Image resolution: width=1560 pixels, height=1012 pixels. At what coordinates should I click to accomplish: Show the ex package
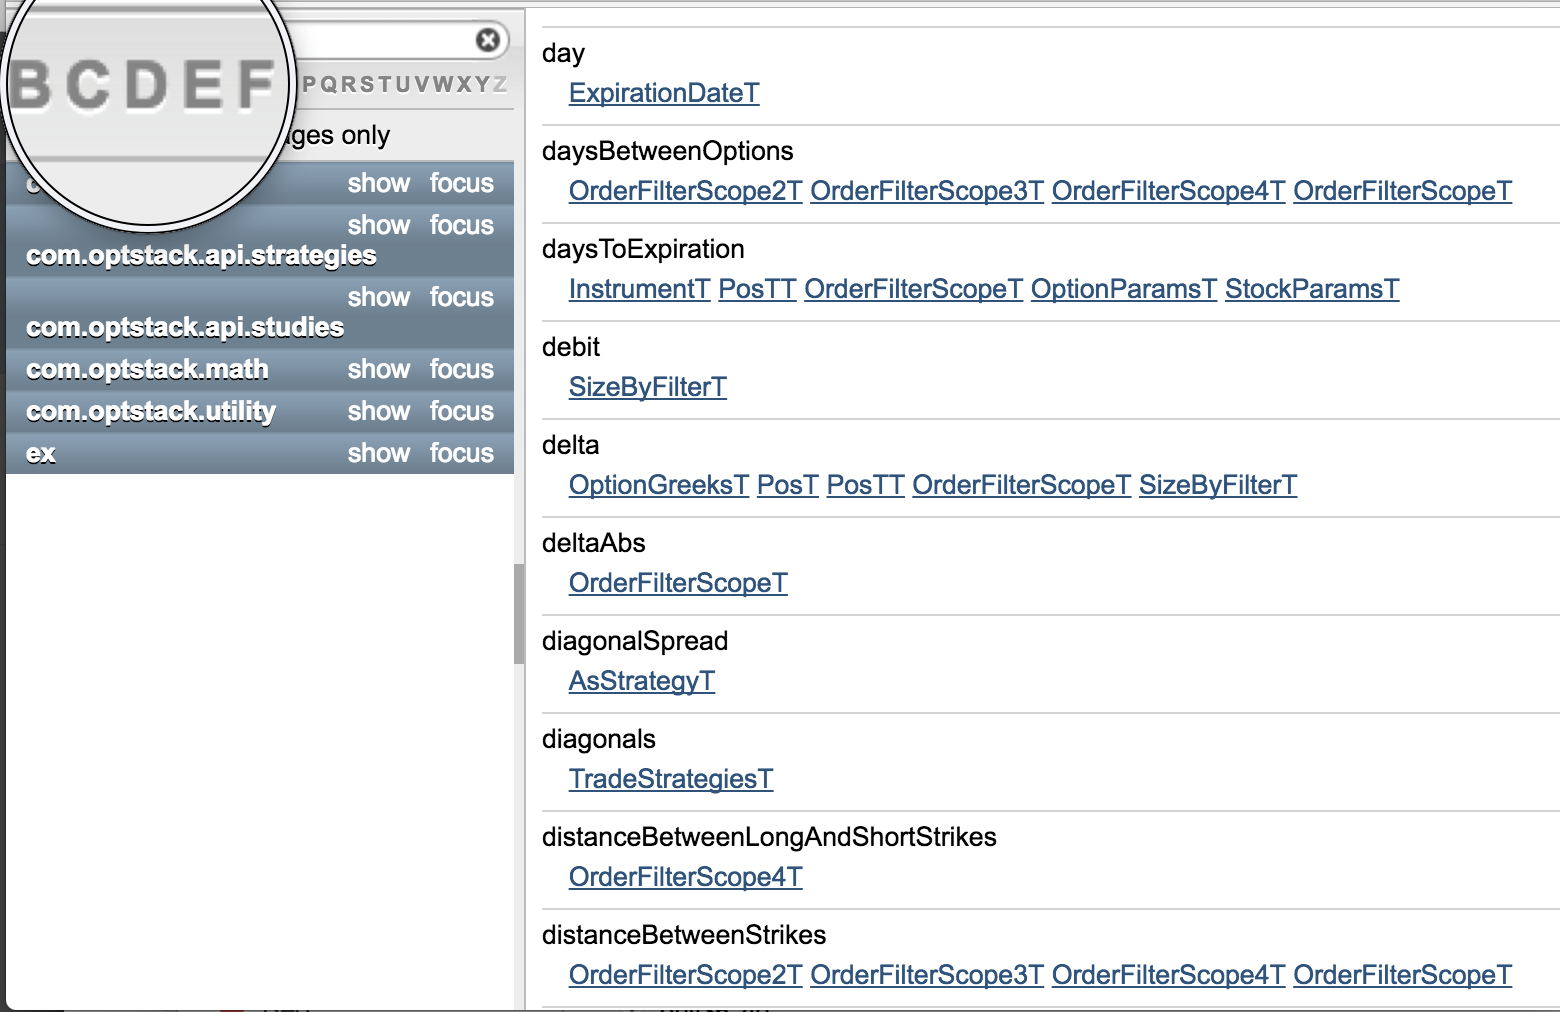point(378,453)
